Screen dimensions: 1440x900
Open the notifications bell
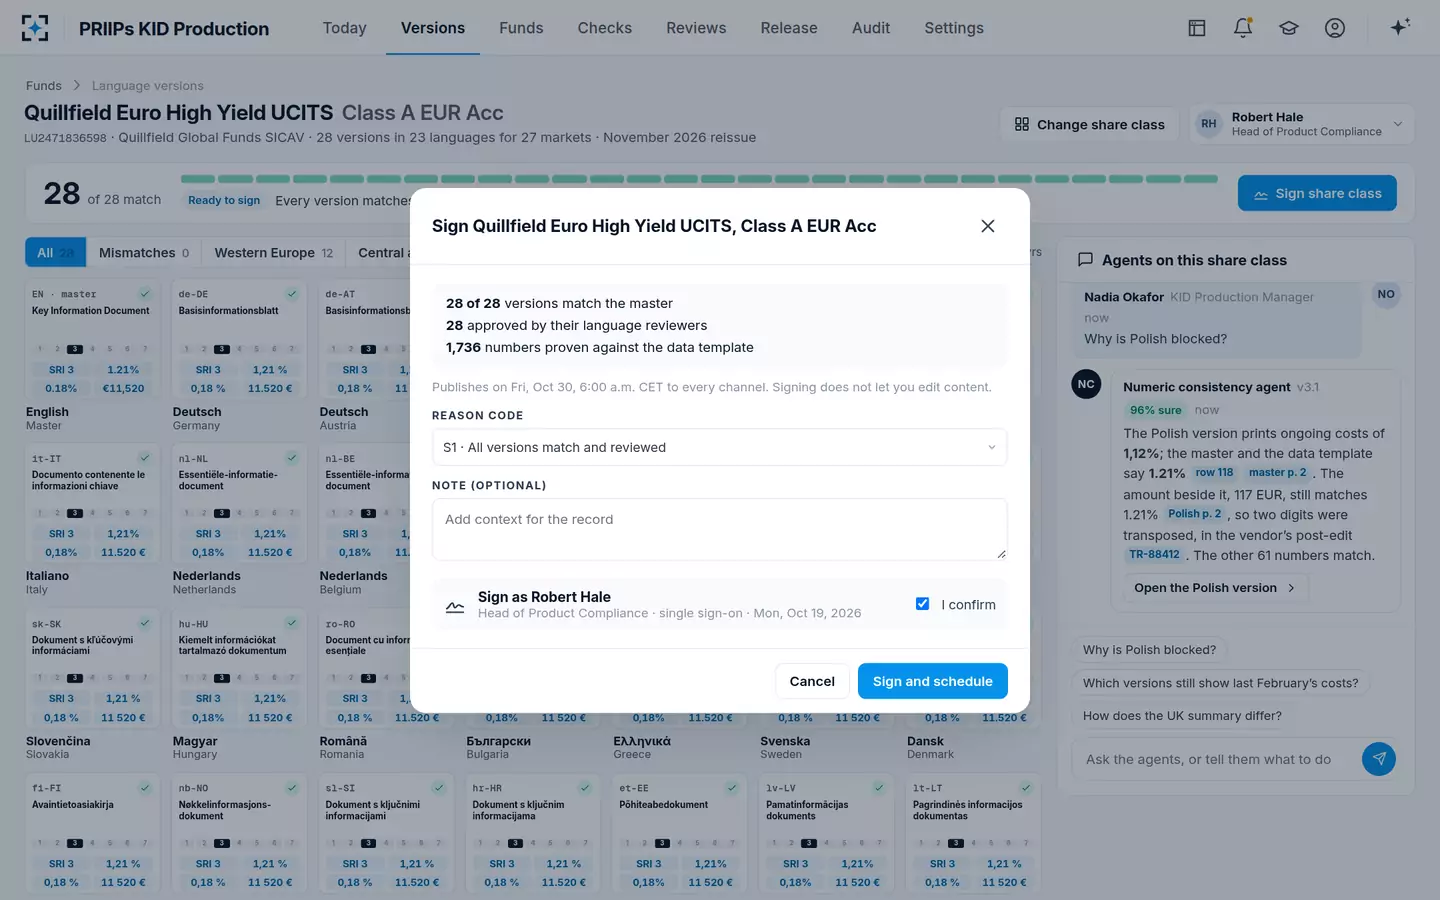[x=1243, y=28]
